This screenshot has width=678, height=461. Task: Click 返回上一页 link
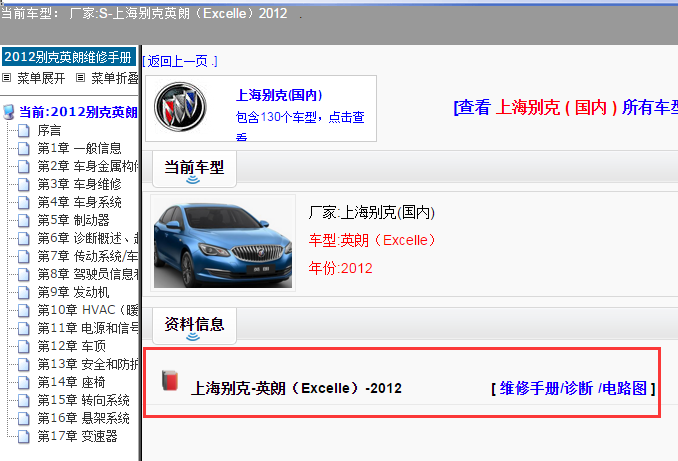point(179,61)
